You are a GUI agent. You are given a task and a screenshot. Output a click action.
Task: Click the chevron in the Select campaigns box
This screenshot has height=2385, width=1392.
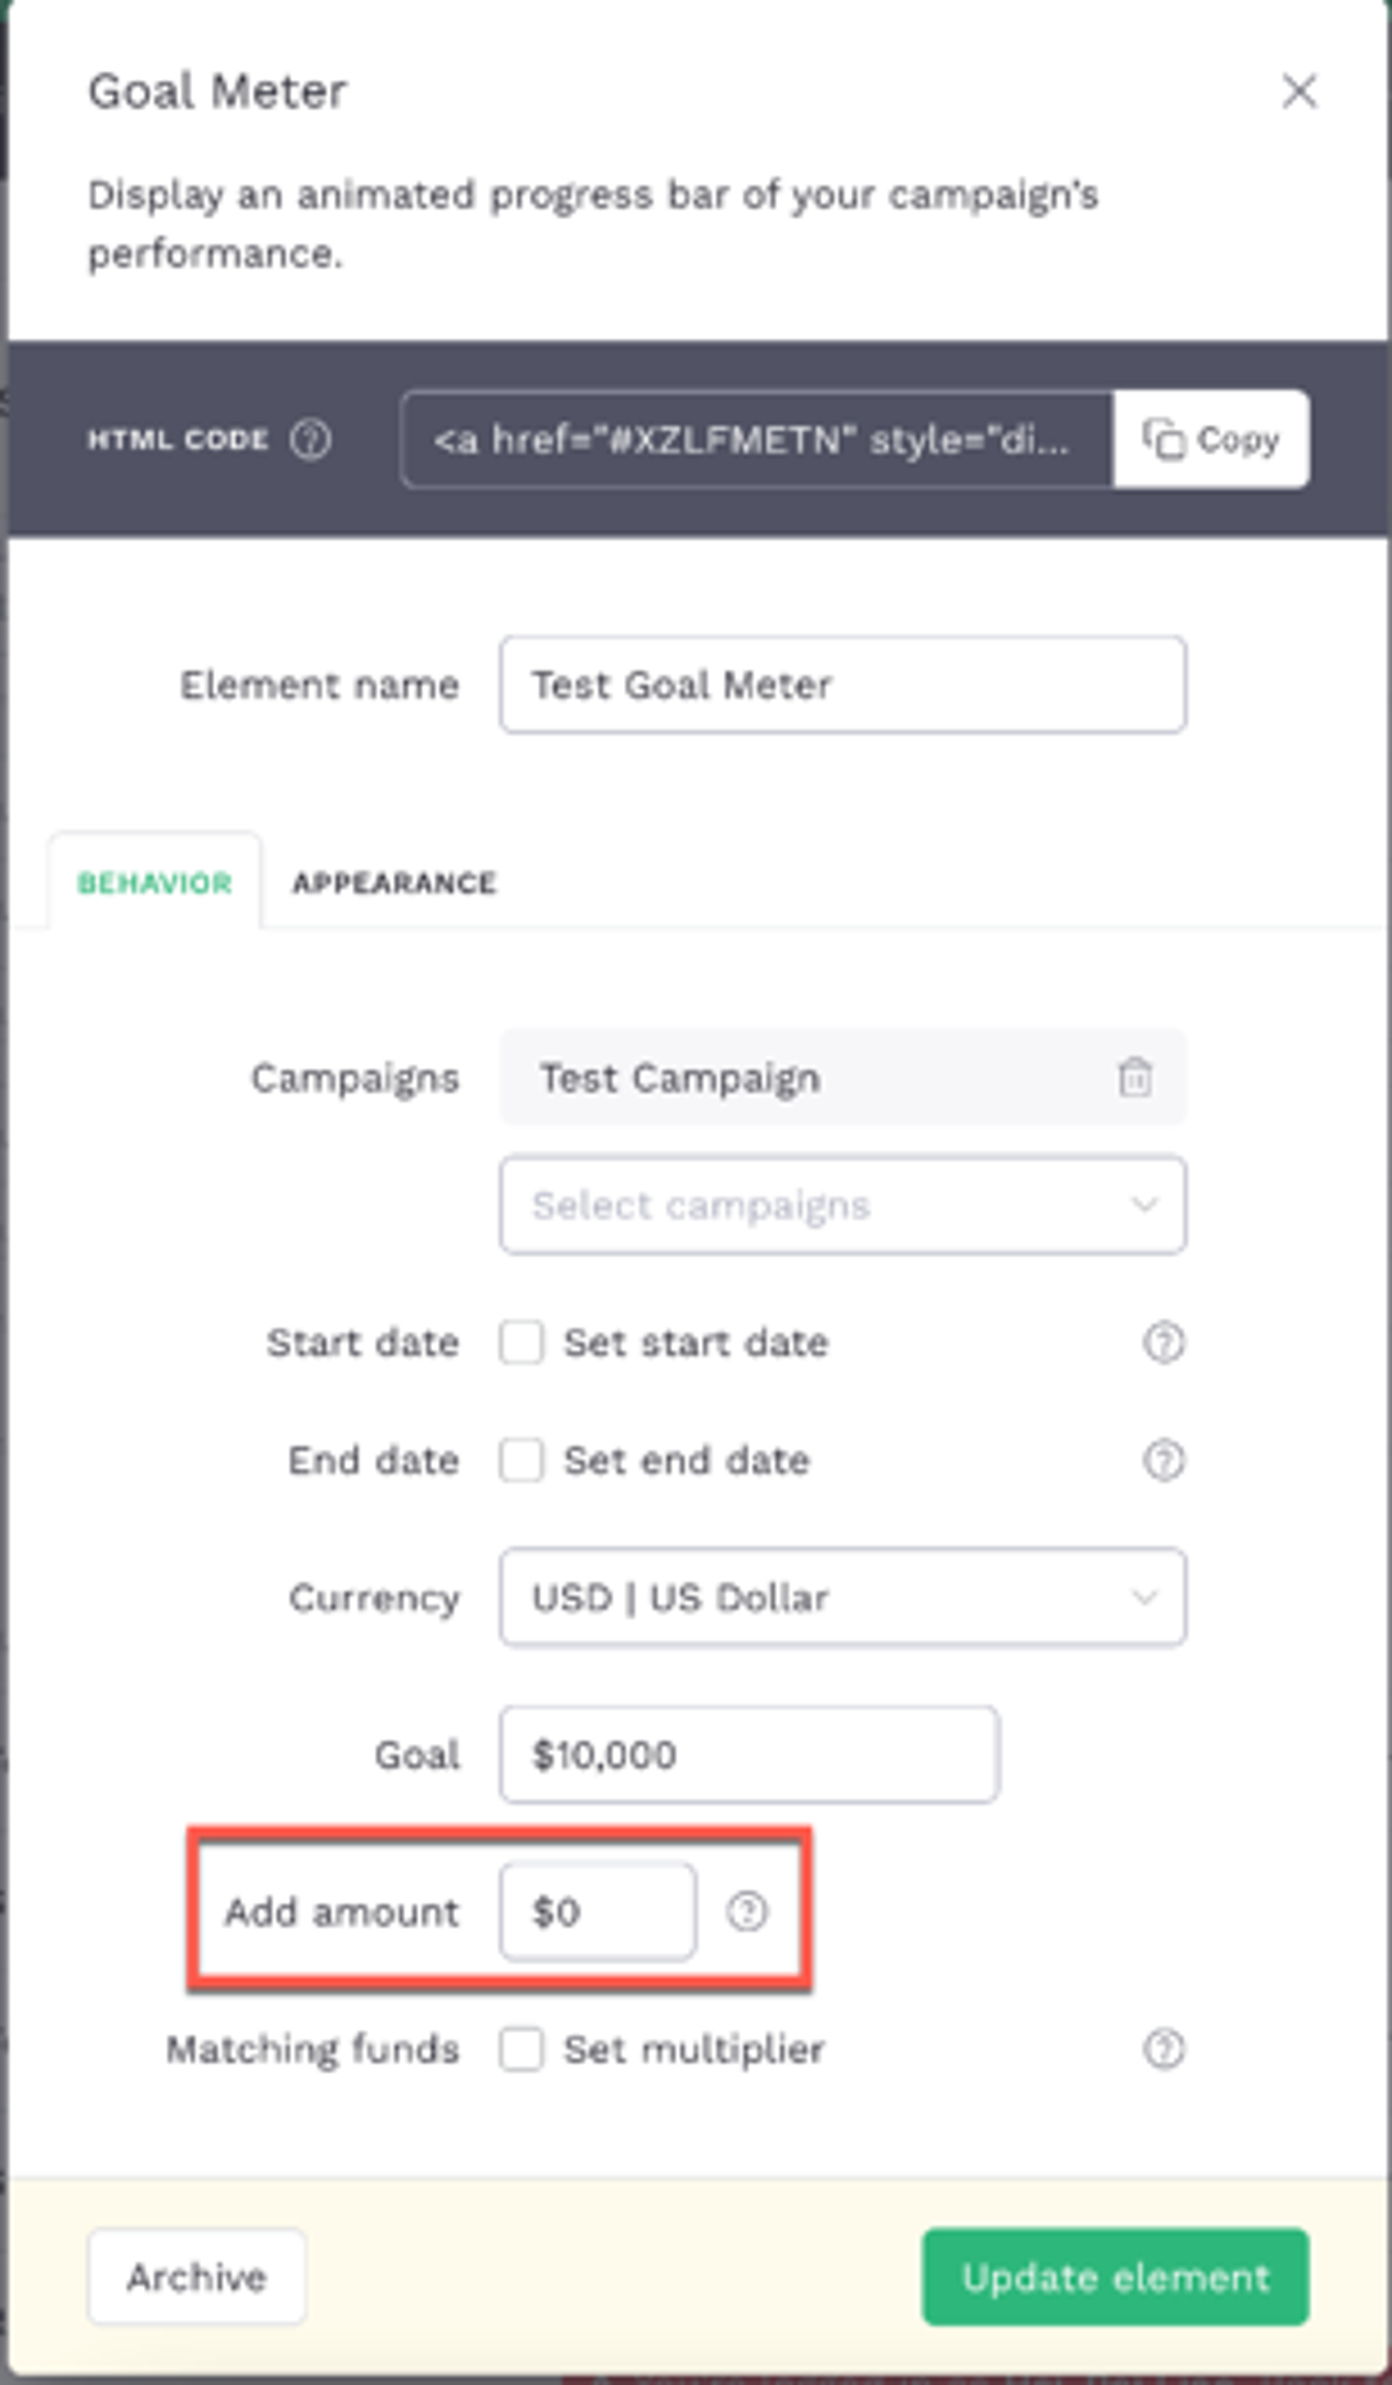(1144, 1205)
